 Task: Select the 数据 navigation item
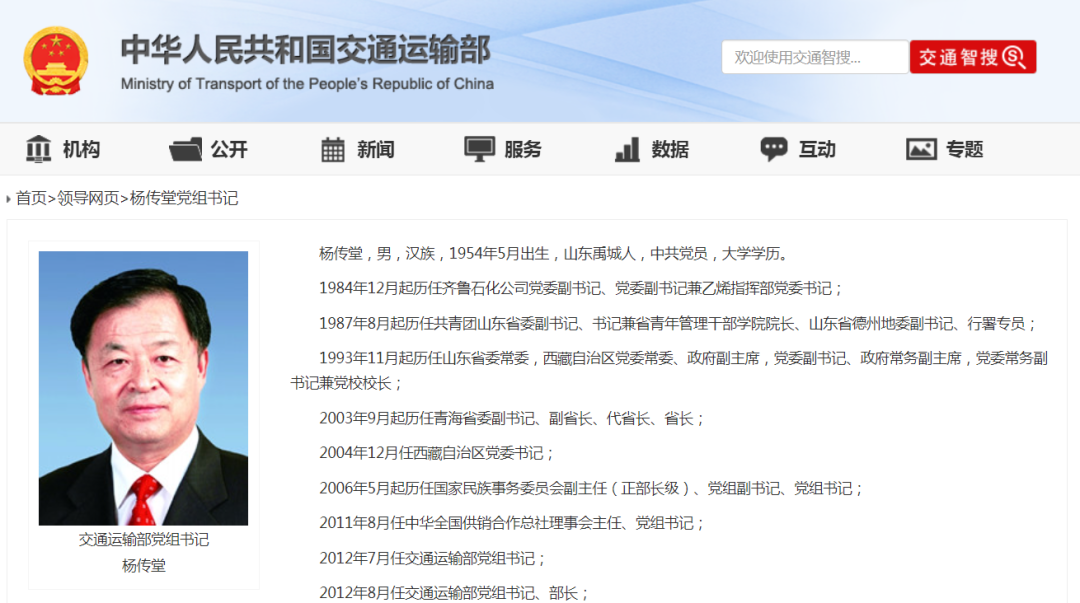(x=670, y=149)
